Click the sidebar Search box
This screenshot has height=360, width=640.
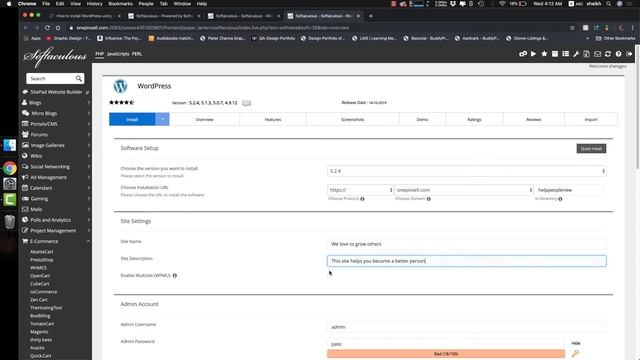[52, 78]
